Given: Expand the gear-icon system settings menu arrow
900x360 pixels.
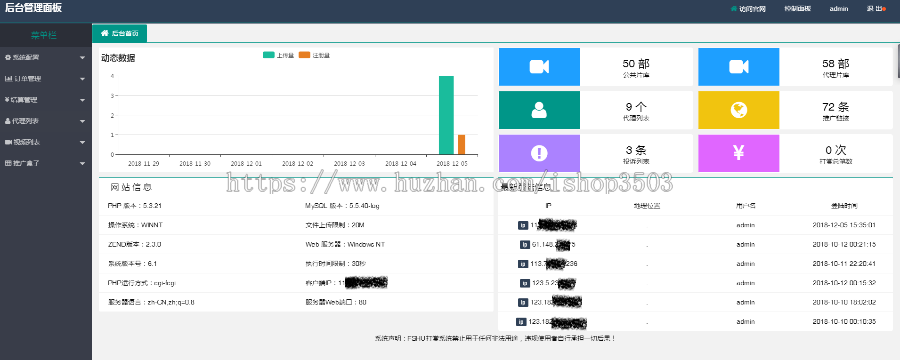Looking at the screenshot, I should 83,58.
